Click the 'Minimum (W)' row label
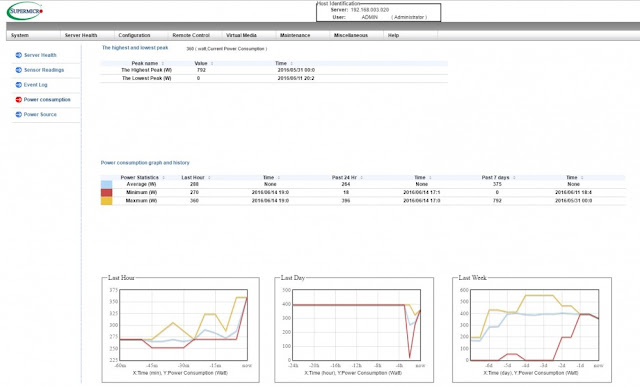This screenshot has width=640, height=387. [x=142, y=193]
